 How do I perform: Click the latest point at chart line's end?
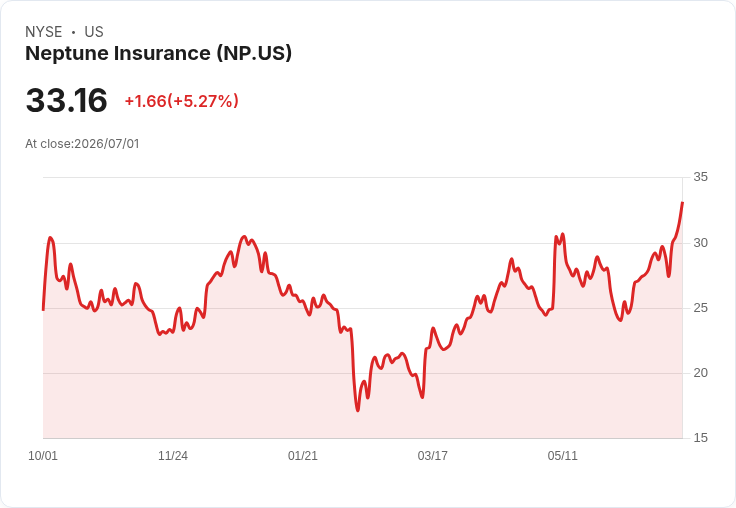682,203
